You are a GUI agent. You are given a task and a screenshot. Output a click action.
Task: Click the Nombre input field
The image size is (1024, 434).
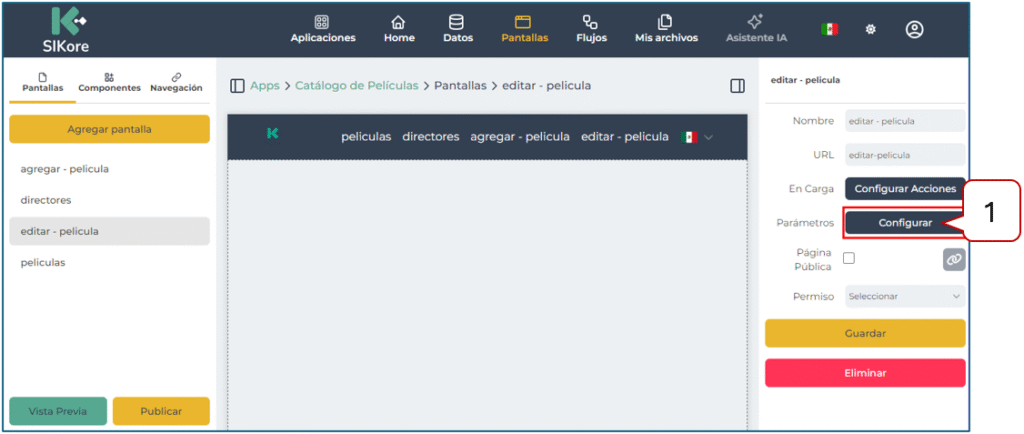904,121
